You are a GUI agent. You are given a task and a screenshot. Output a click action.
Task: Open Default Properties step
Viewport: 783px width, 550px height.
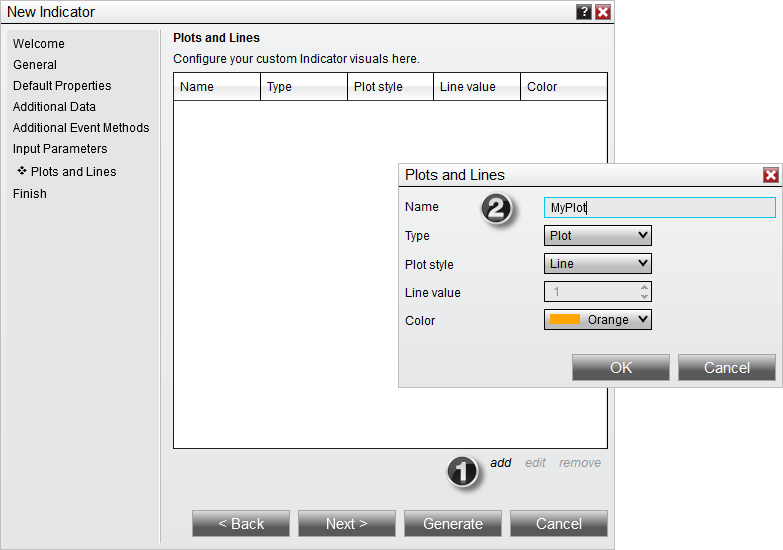tap(62, 86)
